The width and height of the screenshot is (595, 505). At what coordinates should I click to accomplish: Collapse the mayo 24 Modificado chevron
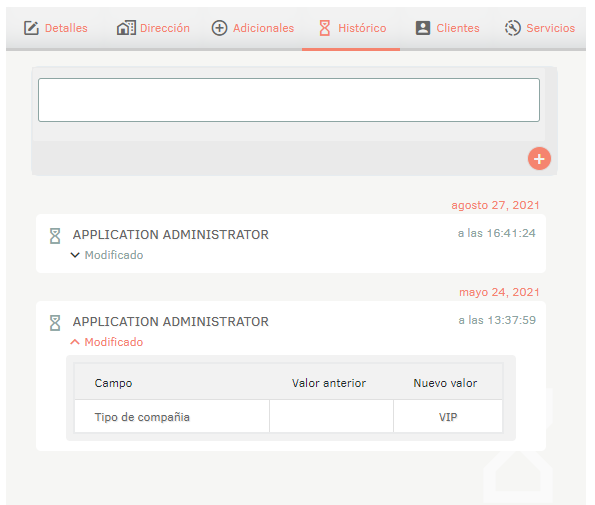tap(75, 342)
